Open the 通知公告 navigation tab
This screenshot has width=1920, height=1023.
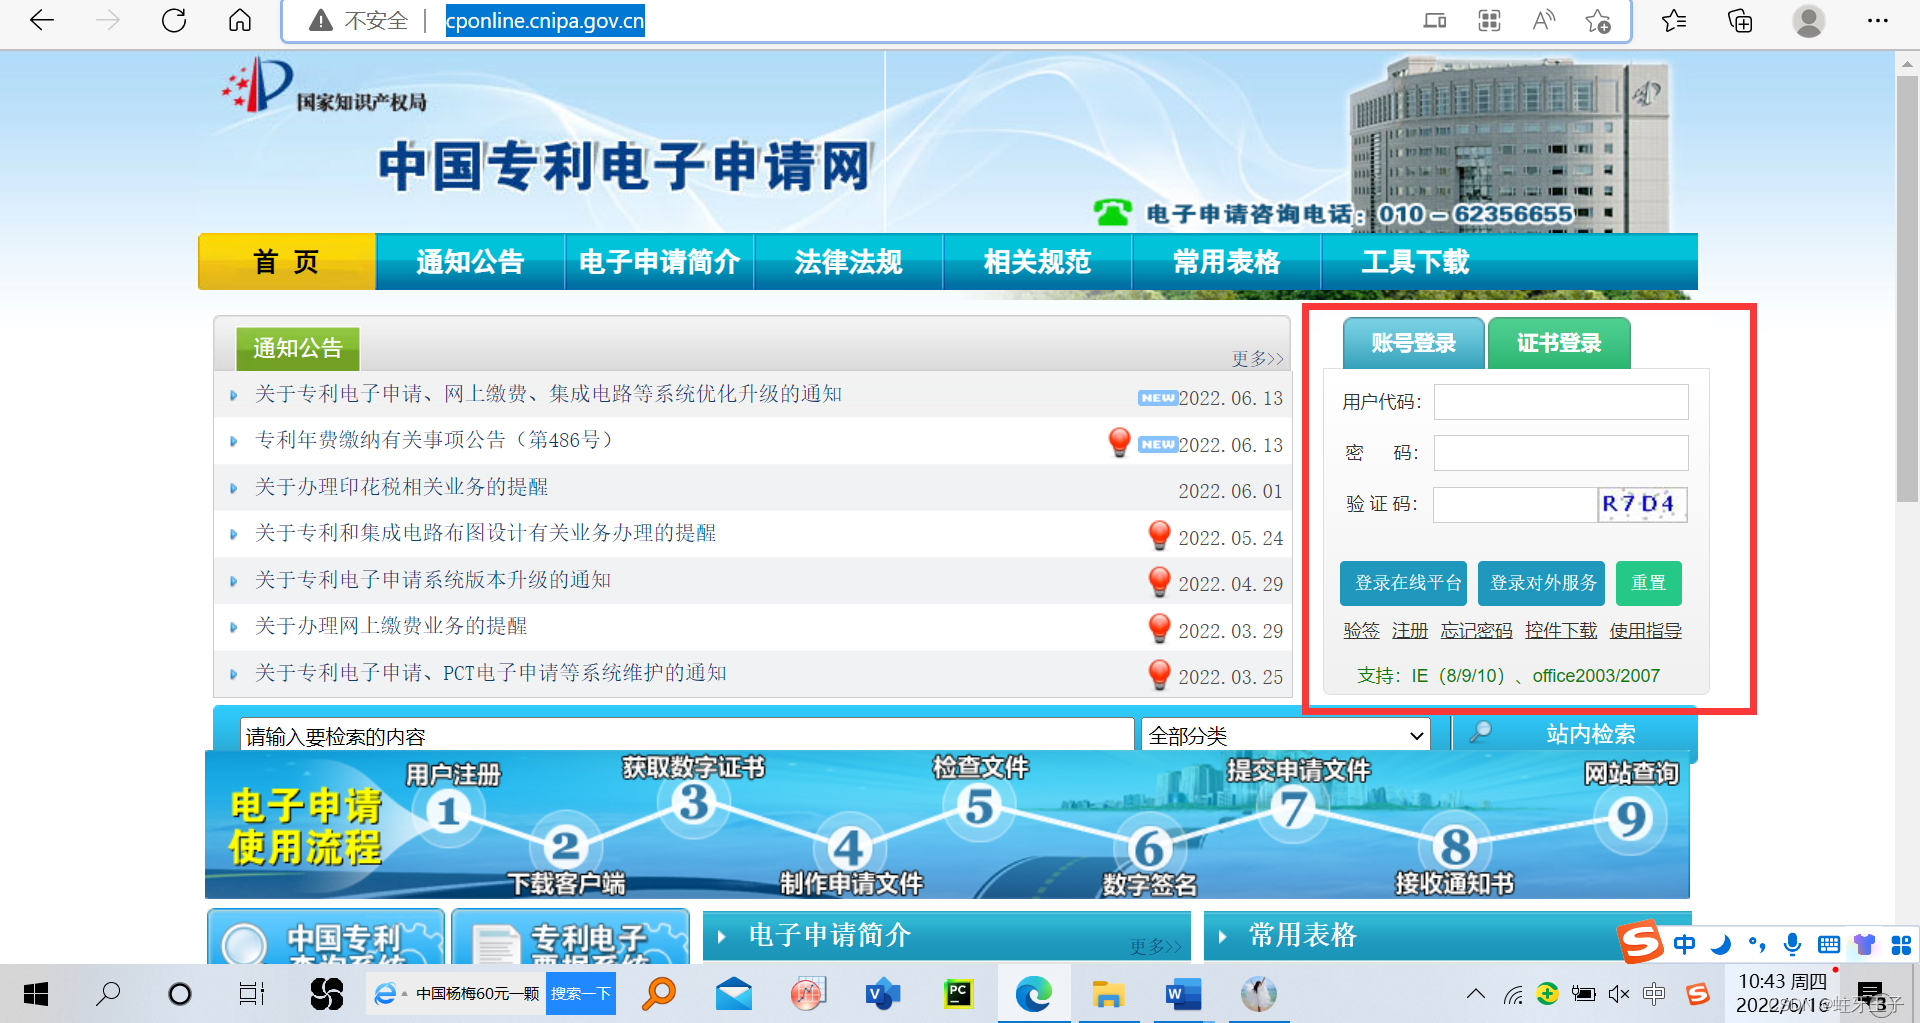click(x=470, y=262)
